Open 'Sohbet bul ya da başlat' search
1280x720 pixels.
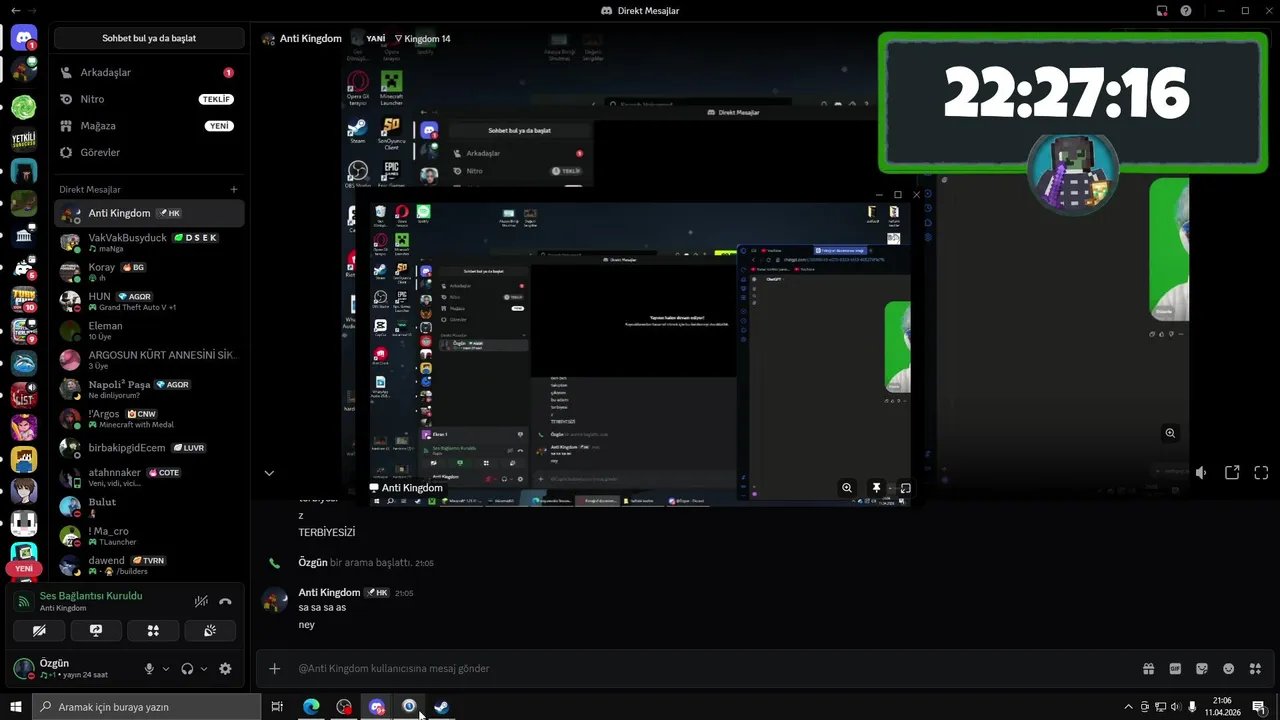tap(149, 38)
